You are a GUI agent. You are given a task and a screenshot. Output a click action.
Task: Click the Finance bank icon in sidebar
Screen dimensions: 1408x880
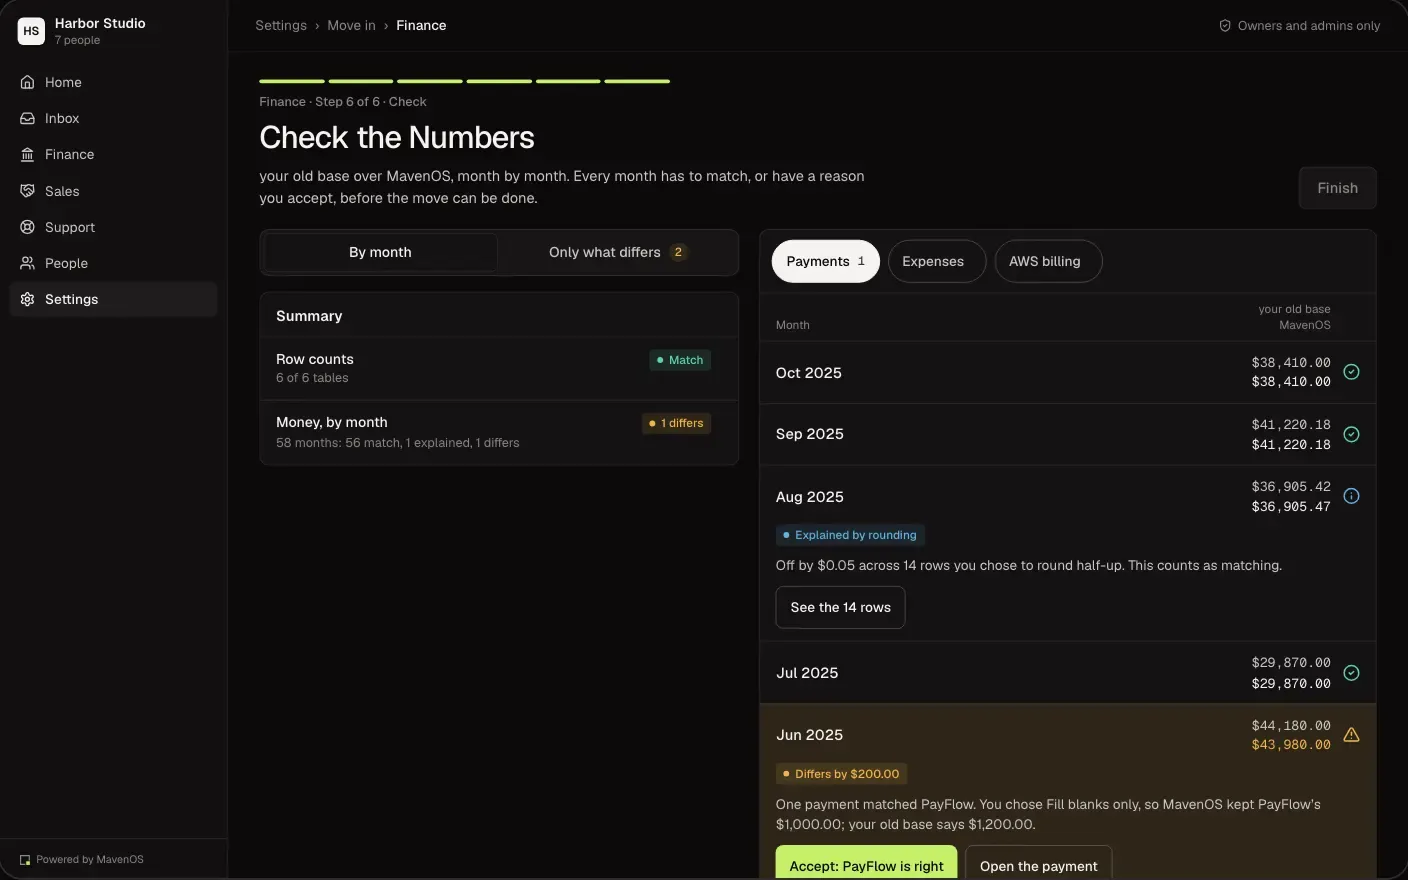point(28,154)
